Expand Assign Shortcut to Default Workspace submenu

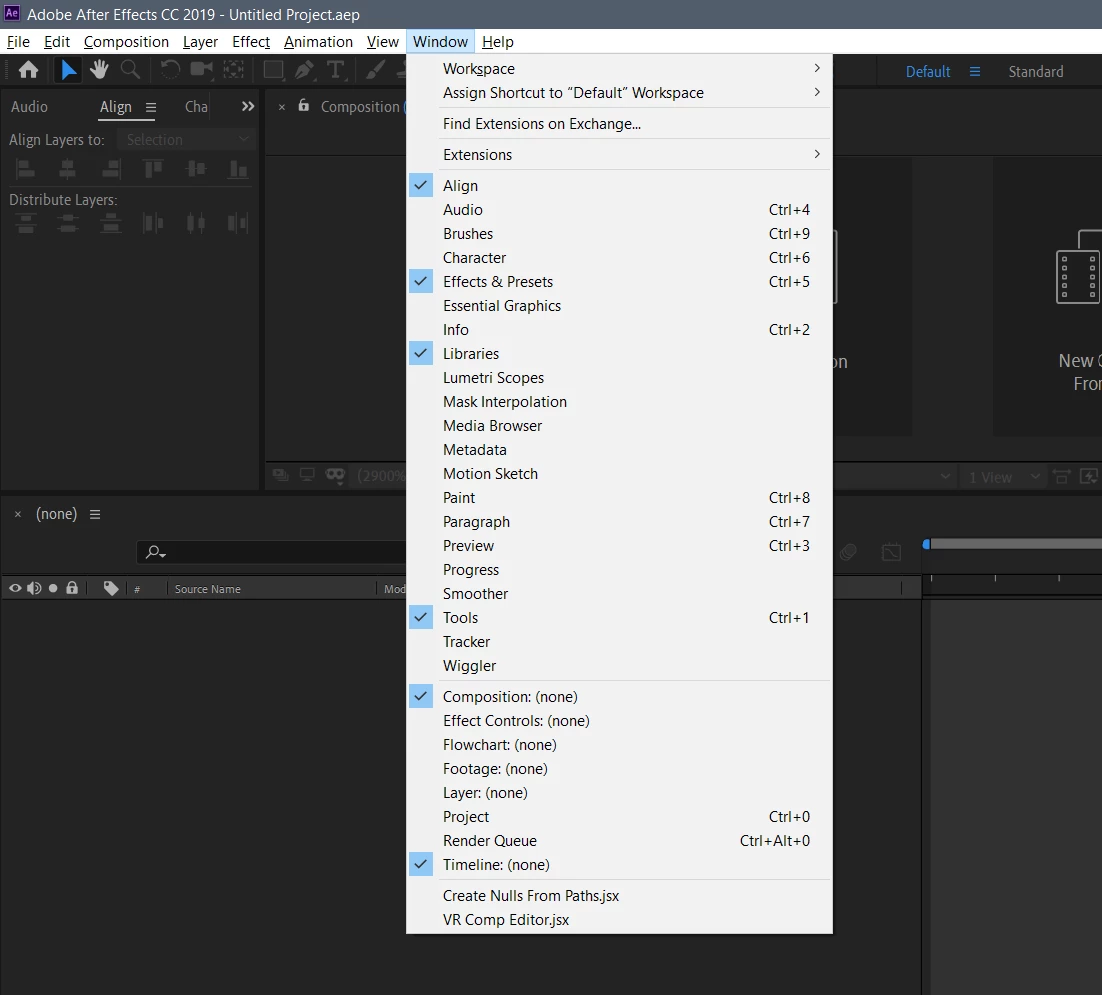(618, 93)
